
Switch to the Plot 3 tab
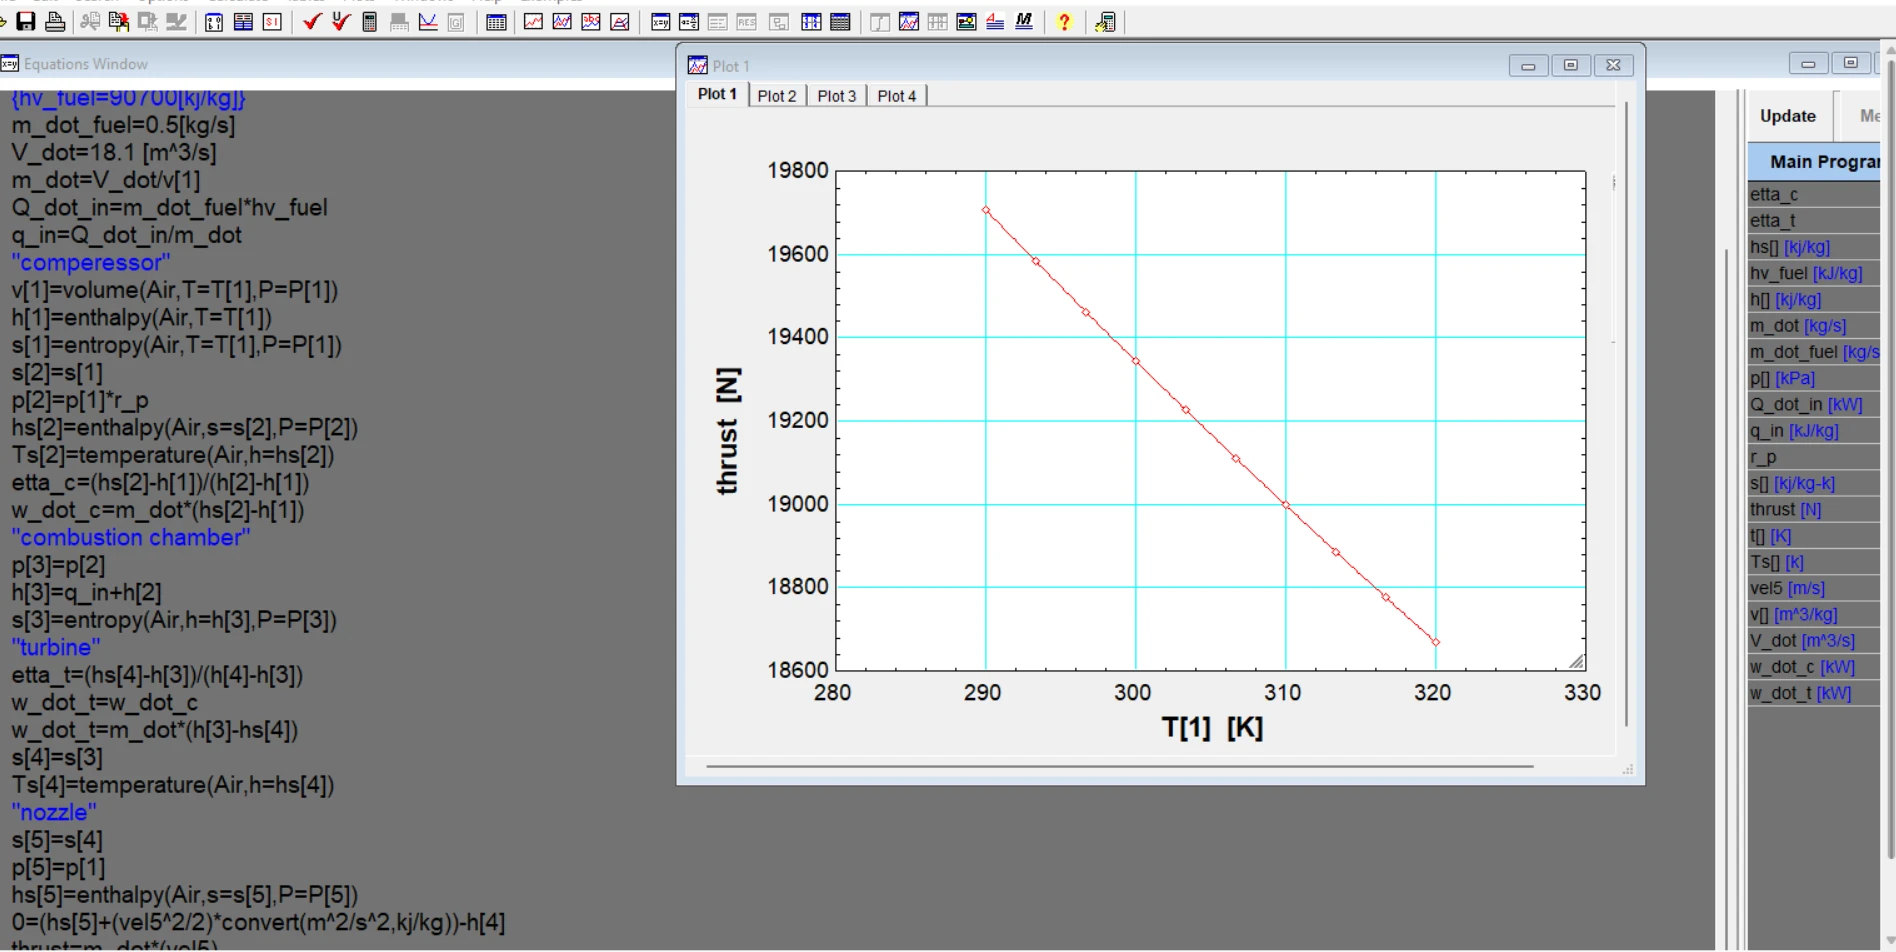coord(837,96)
